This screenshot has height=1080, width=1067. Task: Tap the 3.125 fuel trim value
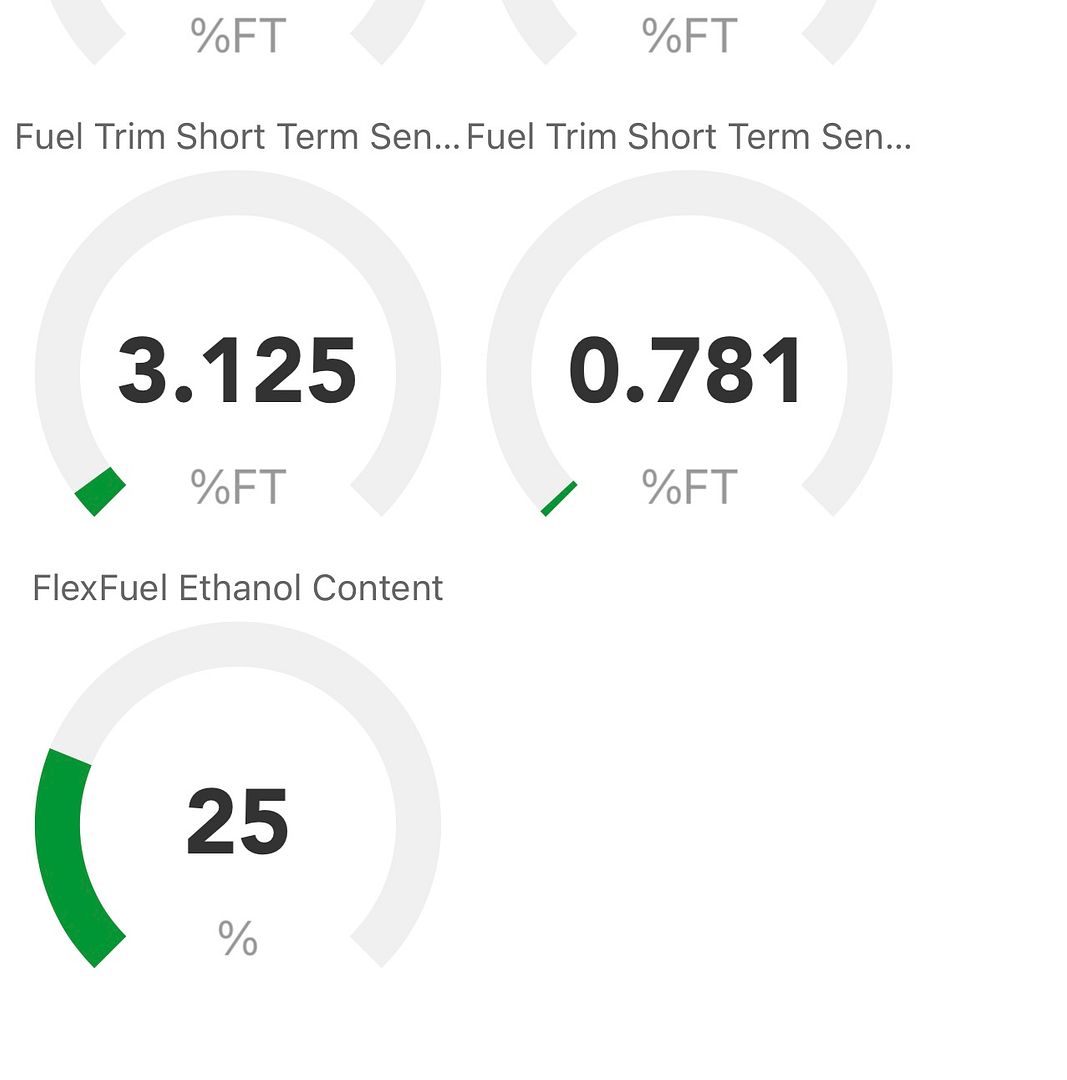click(x=237, y=370)
